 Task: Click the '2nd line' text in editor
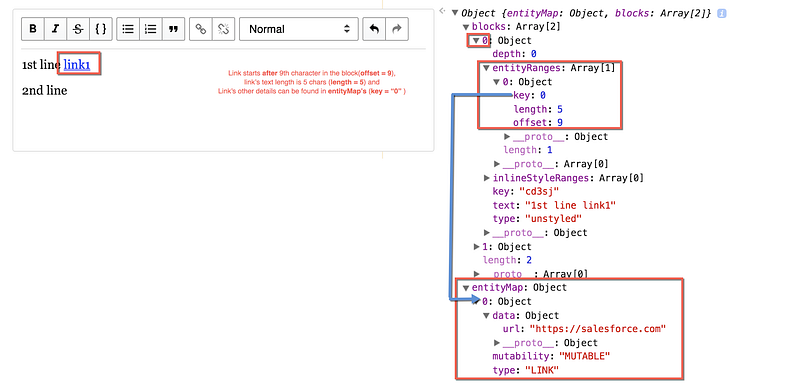44,91
